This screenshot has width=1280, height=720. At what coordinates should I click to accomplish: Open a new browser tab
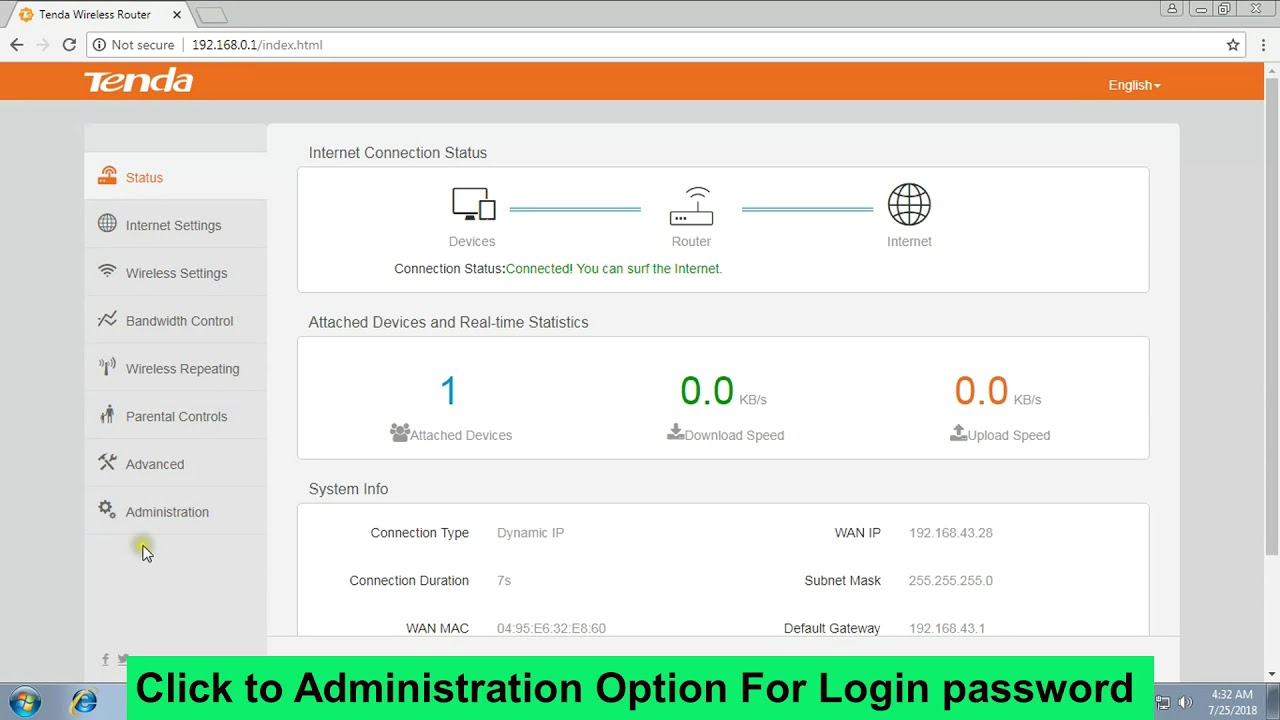(211, 15)
